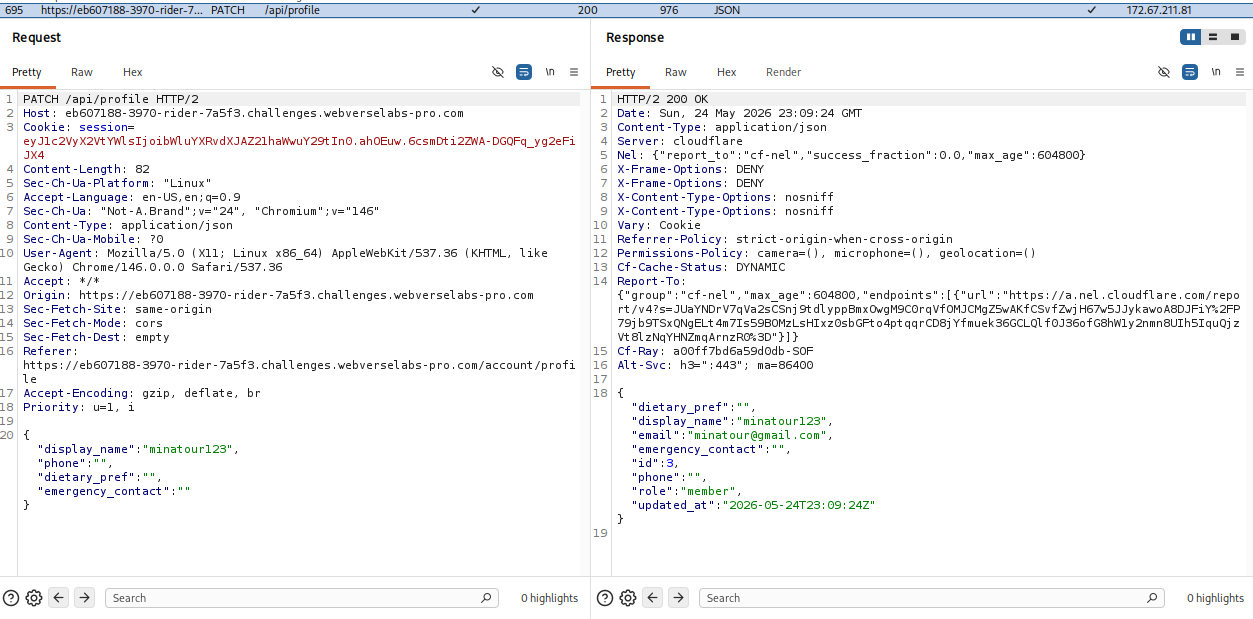Click "Server: cloudflare" header
Screen dimensions: 1253x619
click(680, 141)
